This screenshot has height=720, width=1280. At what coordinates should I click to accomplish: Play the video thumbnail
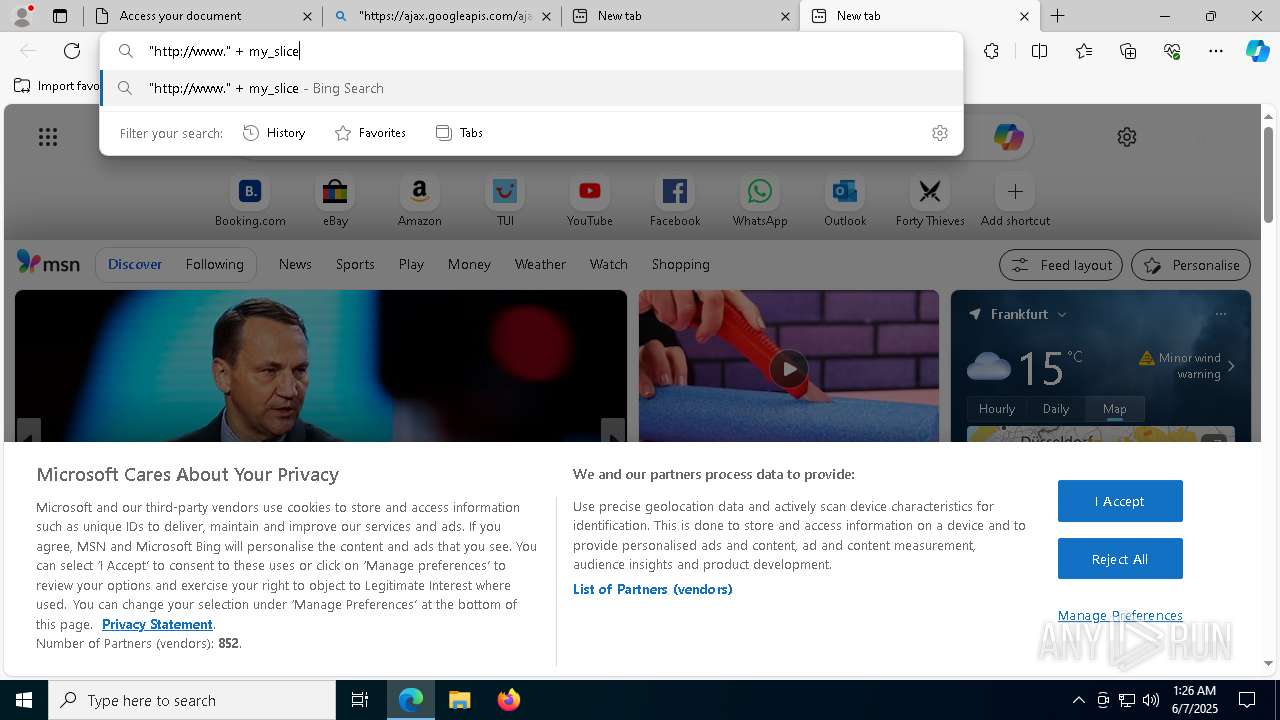789,369
